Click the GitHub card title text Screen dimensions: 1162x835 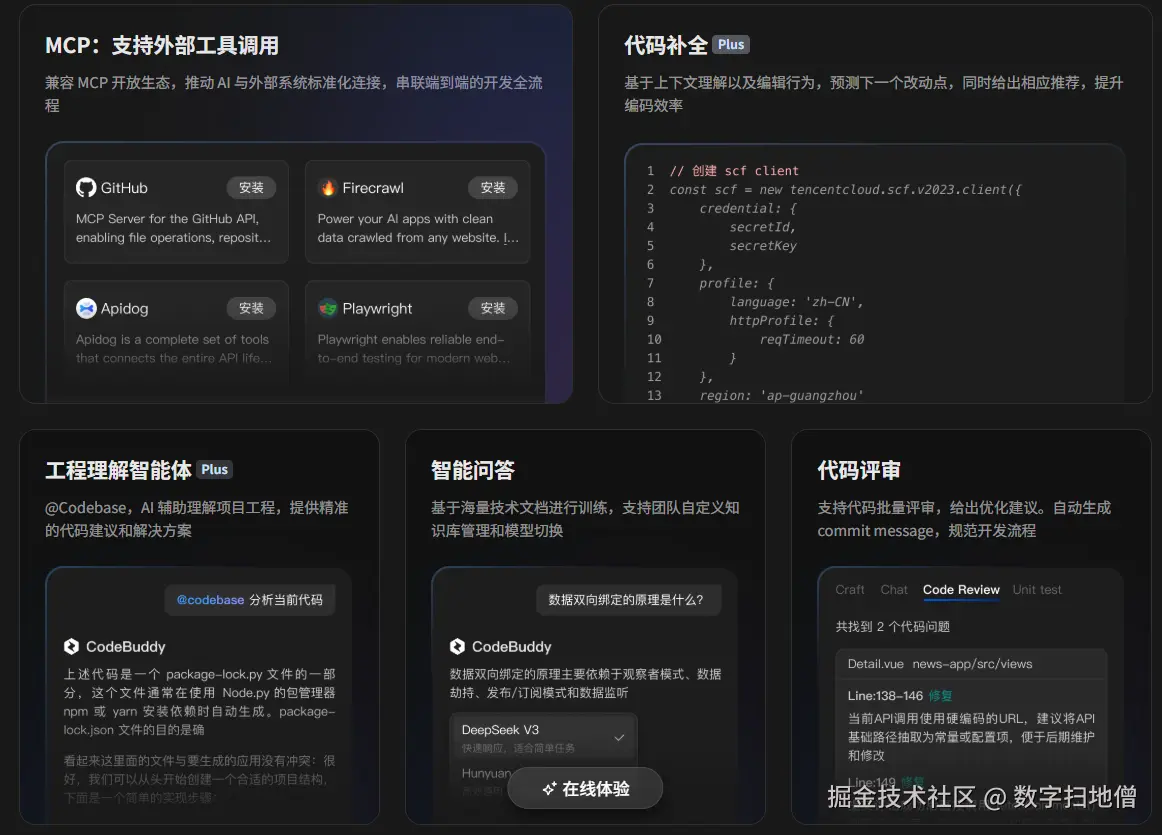pos(124,187)
